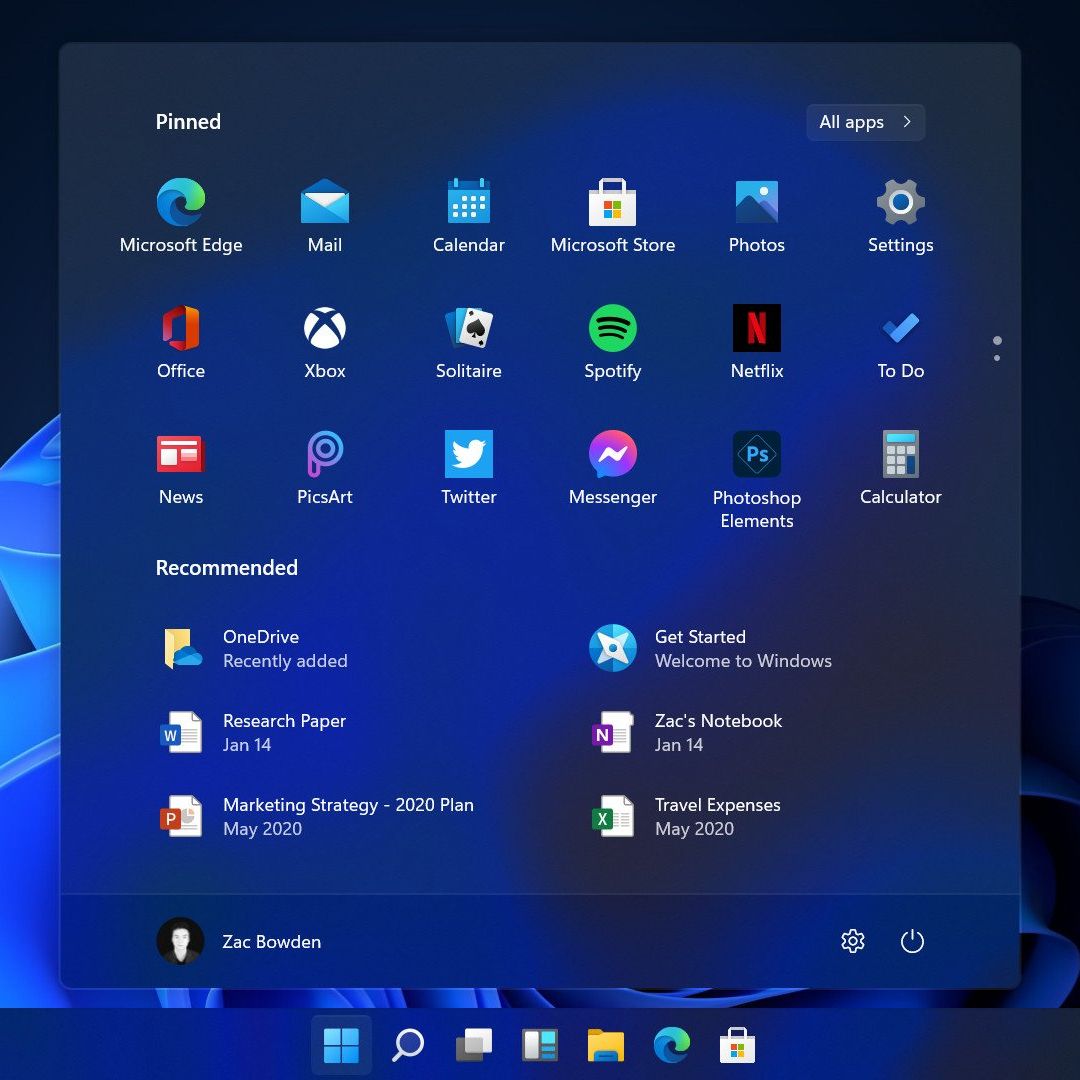Open the power options menu
The image size is (1080, 1080).
point(912,941)
